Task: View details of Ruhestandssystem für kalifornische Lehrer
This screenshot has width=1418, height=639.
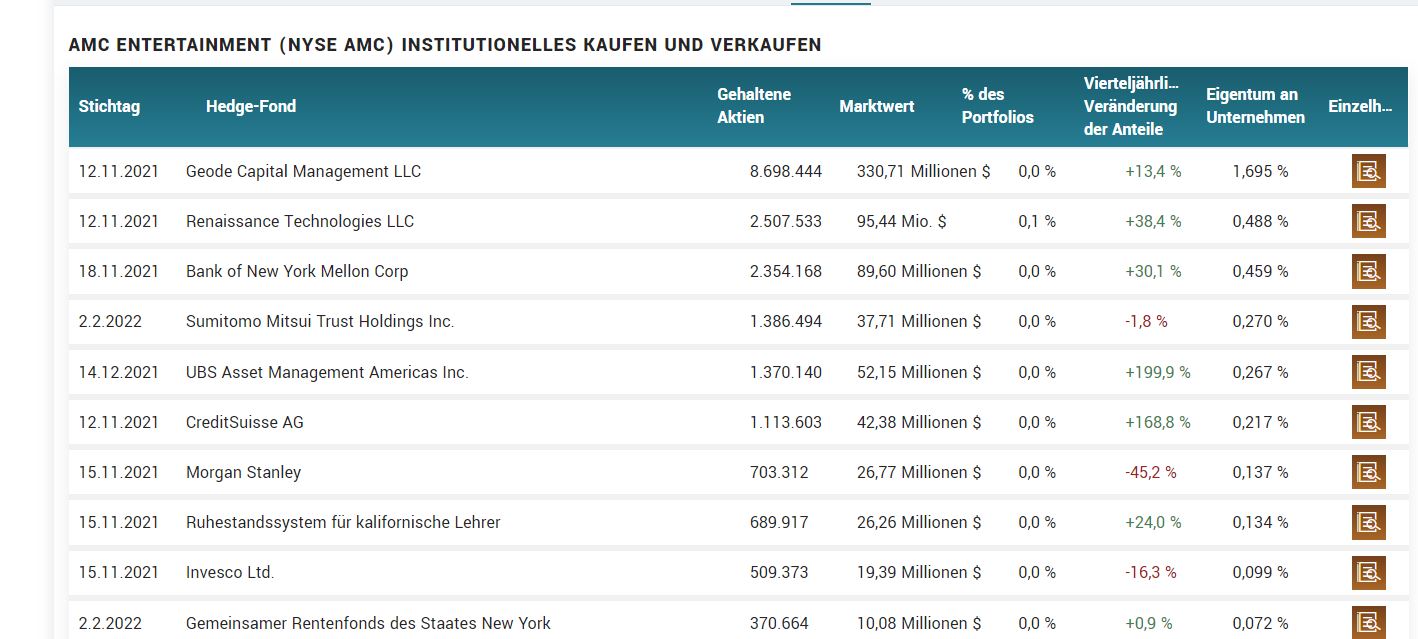Action: 1369,522
